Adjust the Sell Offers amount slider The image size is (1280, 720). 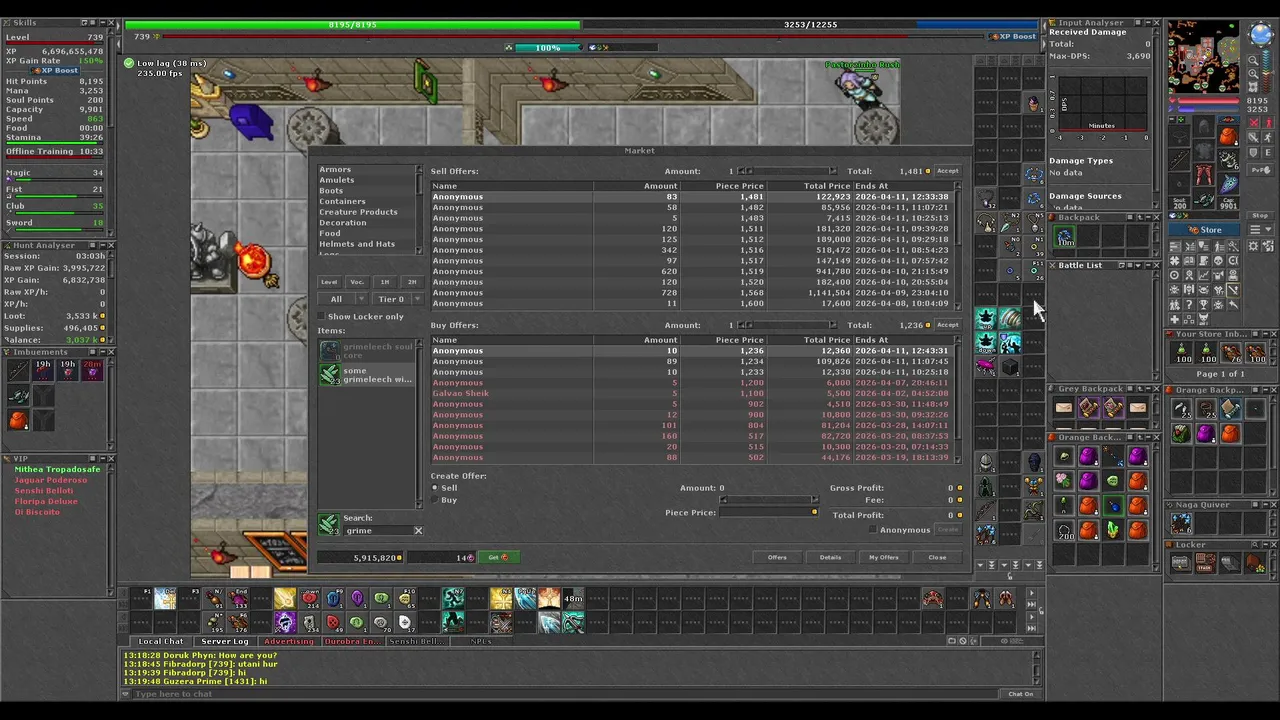787,171
